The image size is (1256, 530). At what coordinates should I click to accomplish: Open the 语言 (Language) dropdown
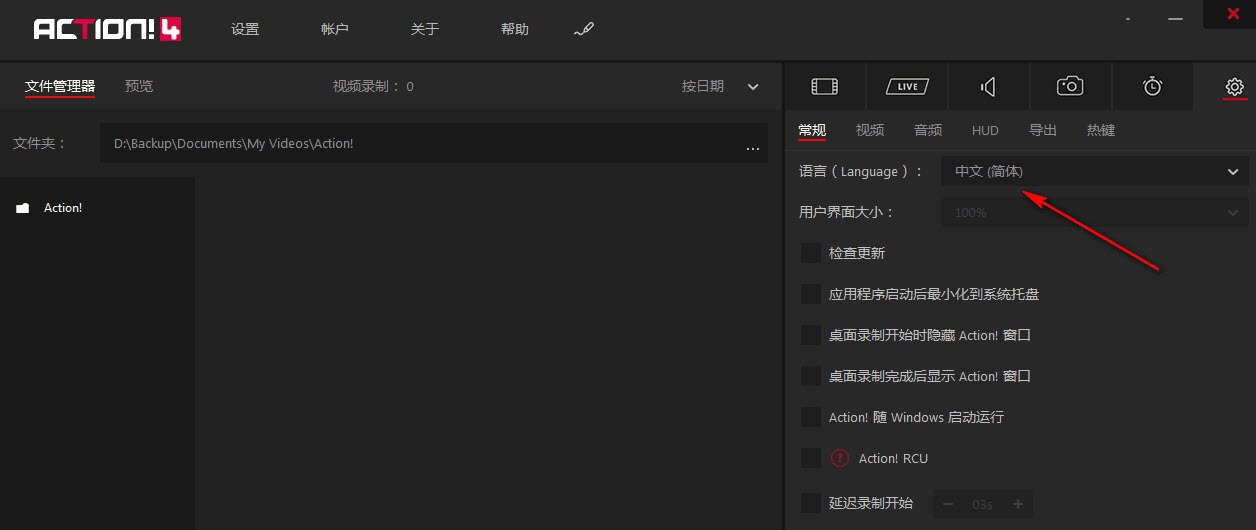point(1095,171)
